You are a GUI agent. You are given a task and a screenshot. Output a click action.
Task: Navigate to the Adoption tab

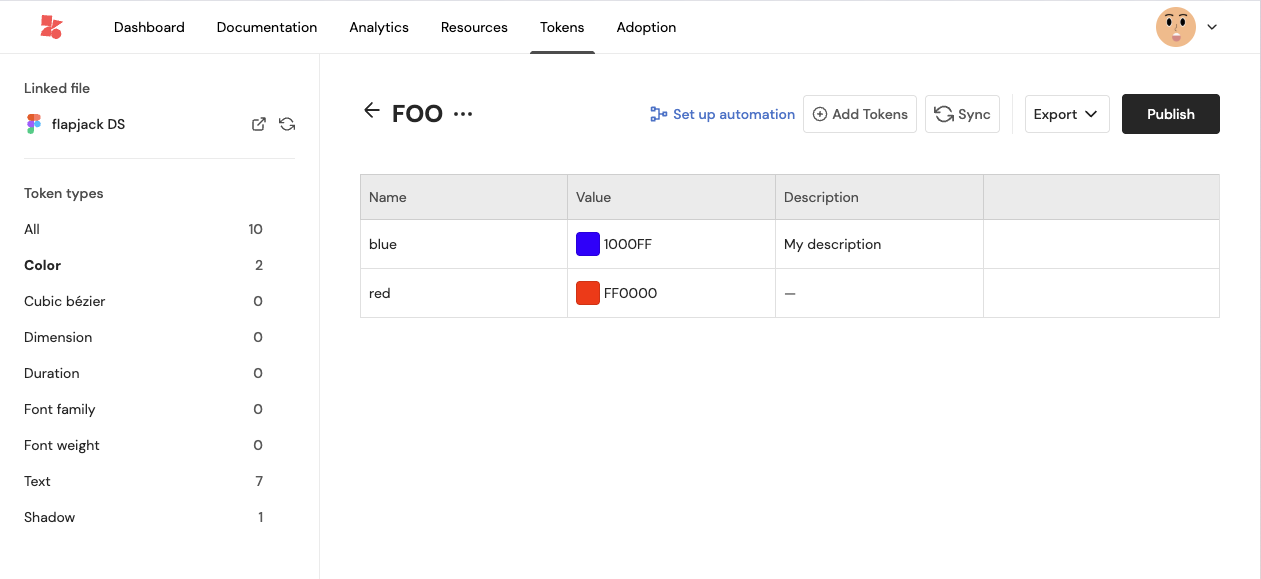(x=646, y=27)
